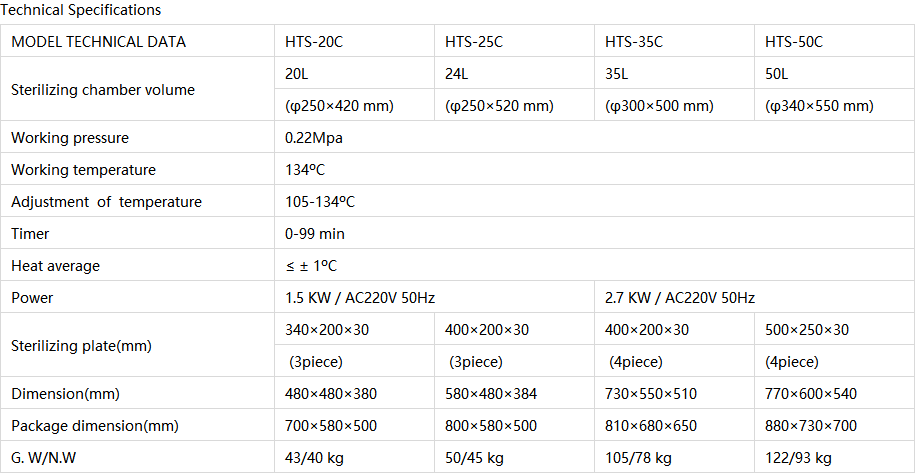Screen dimensions: 915x474
Task: Click the "(φ300×500 mm)" chamber size cell
Action: (x=659, y=106)
